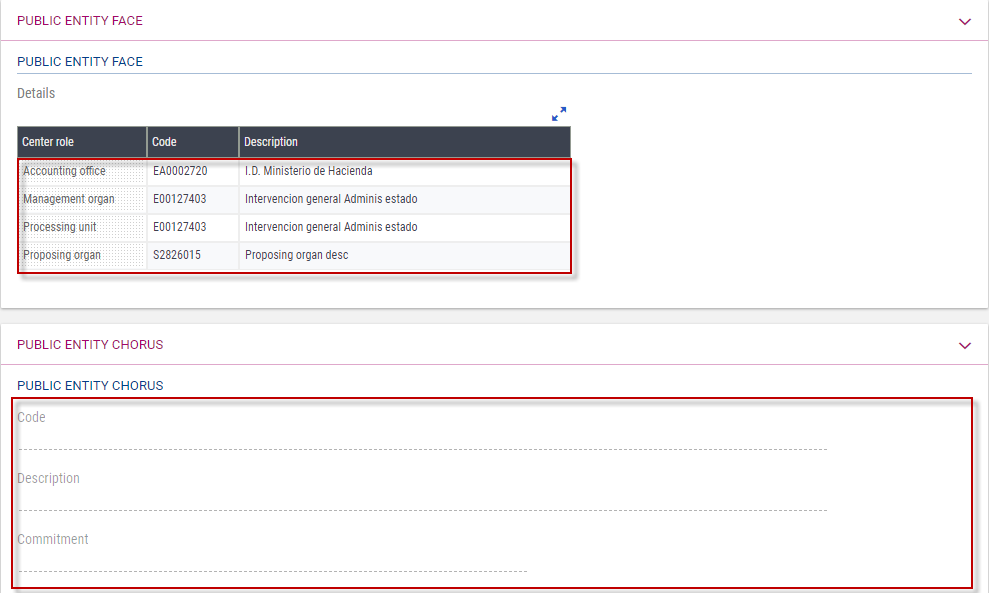Viewport: 989px width, 593px height.
Task: Click code E00127403 in Management organ row
Action: pos(180,199)
